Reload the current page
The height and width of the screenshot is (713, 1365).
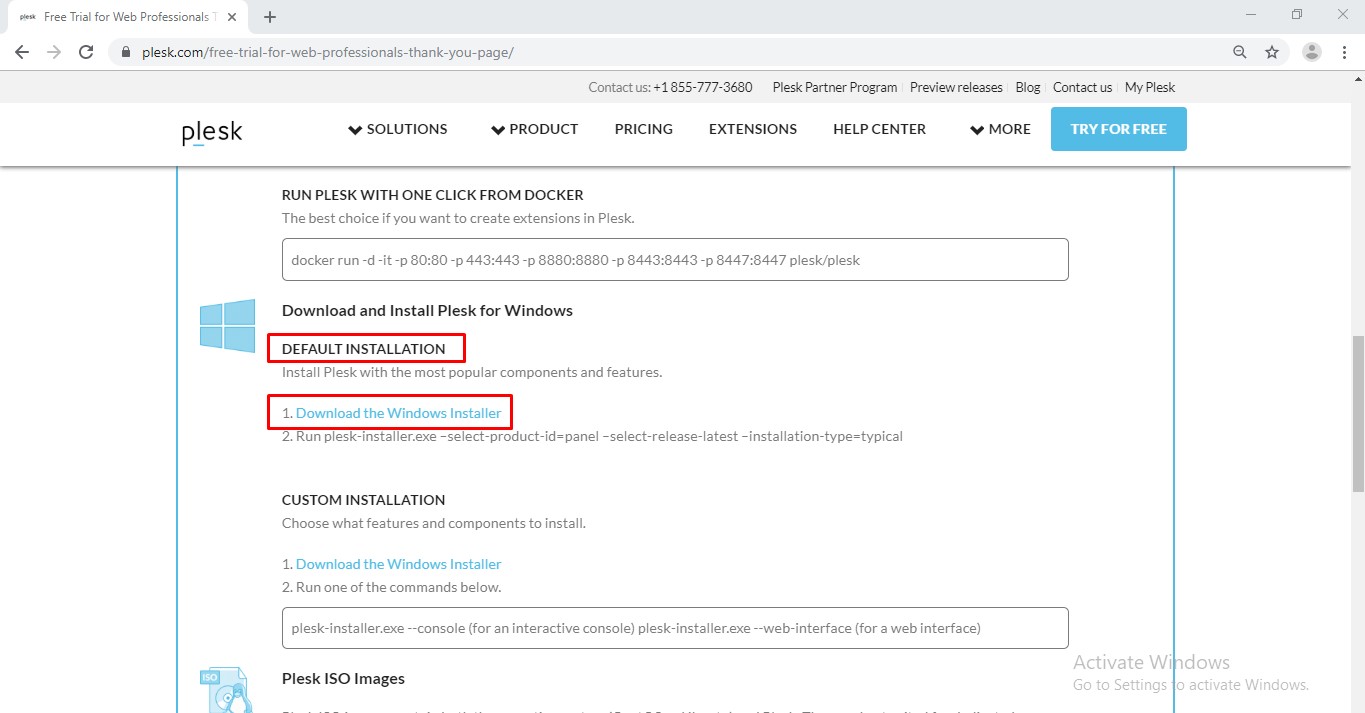86,52
